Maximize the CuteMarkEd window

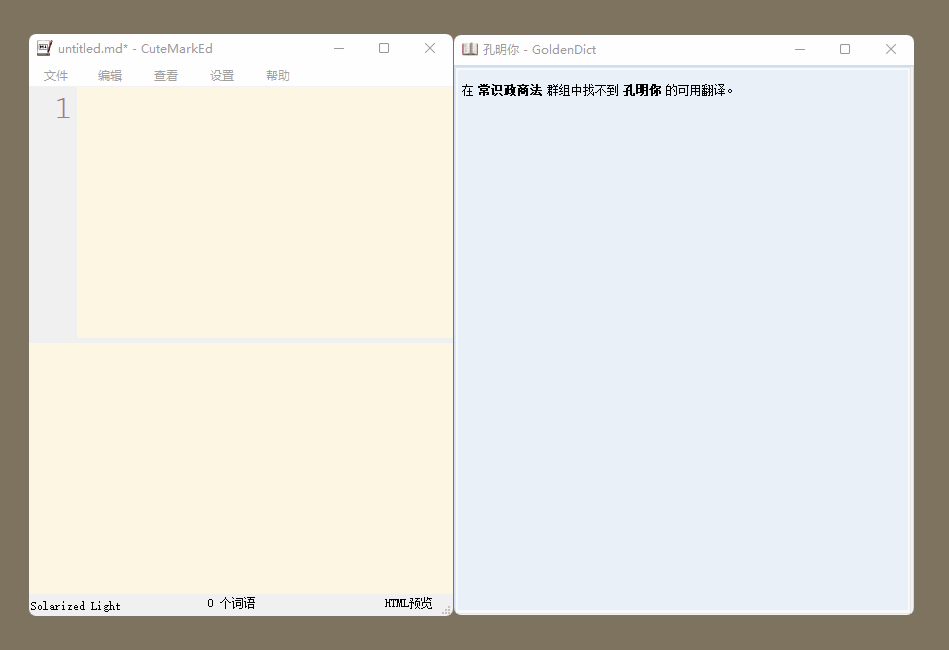coord(384,48)
